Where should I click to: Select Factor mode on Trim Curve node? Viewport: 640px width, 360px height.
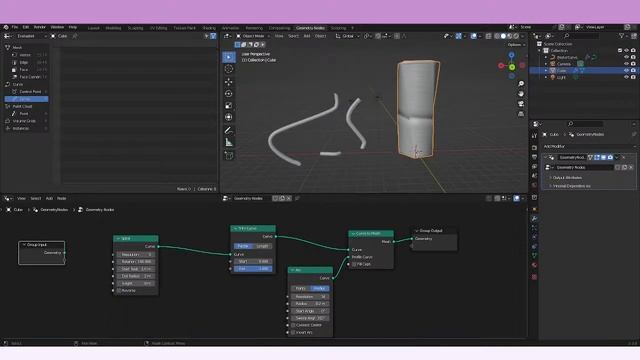coord(242,246)
